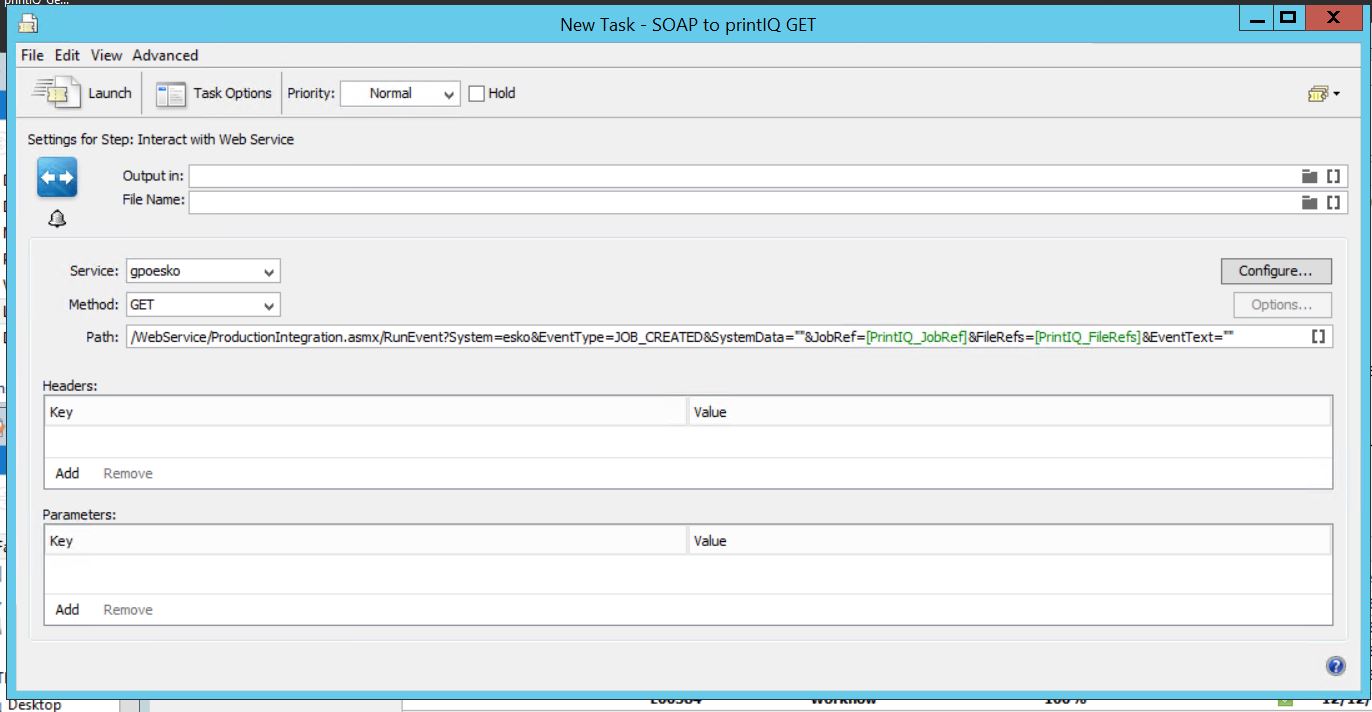Viewport: 1372px width, 712px height.
Task: Insert SmartName brackets for File Name
Action: pos(1333,202)
